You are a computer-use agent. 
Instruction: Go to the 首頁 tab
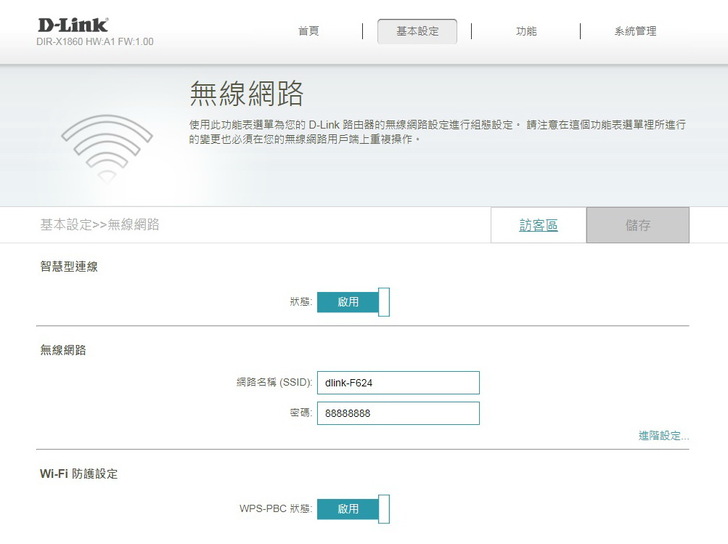coord(308,31)
